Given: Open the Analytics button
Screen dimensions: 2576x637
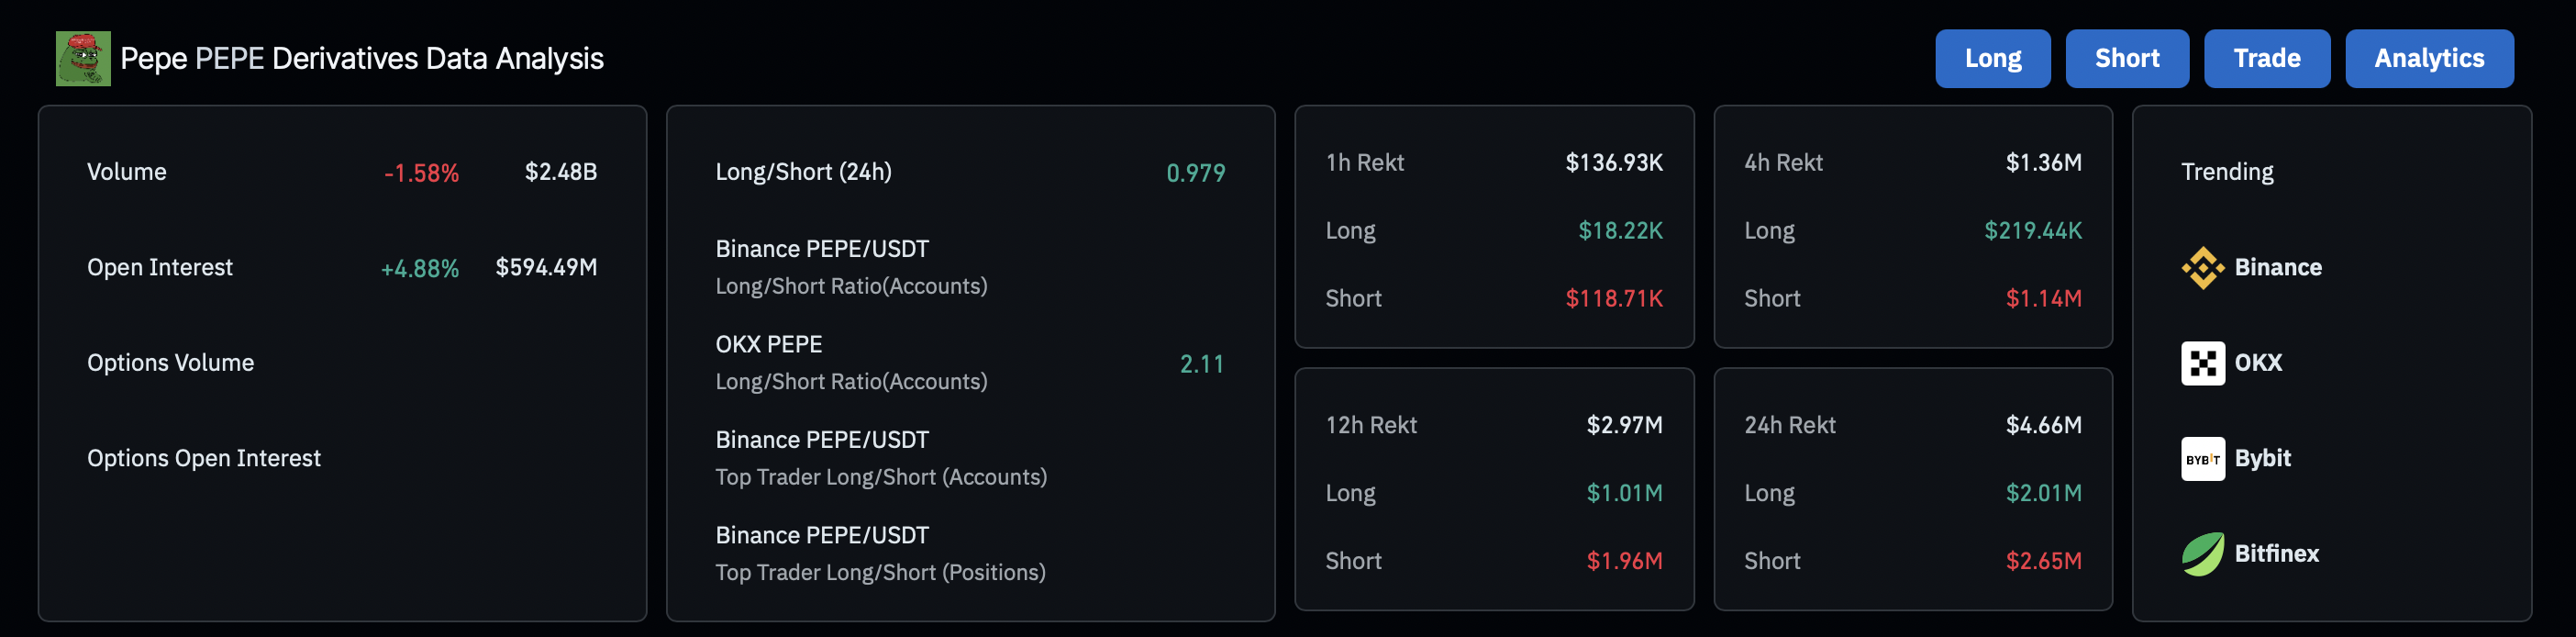Looking at the screenshot, I should (2428, 59).
